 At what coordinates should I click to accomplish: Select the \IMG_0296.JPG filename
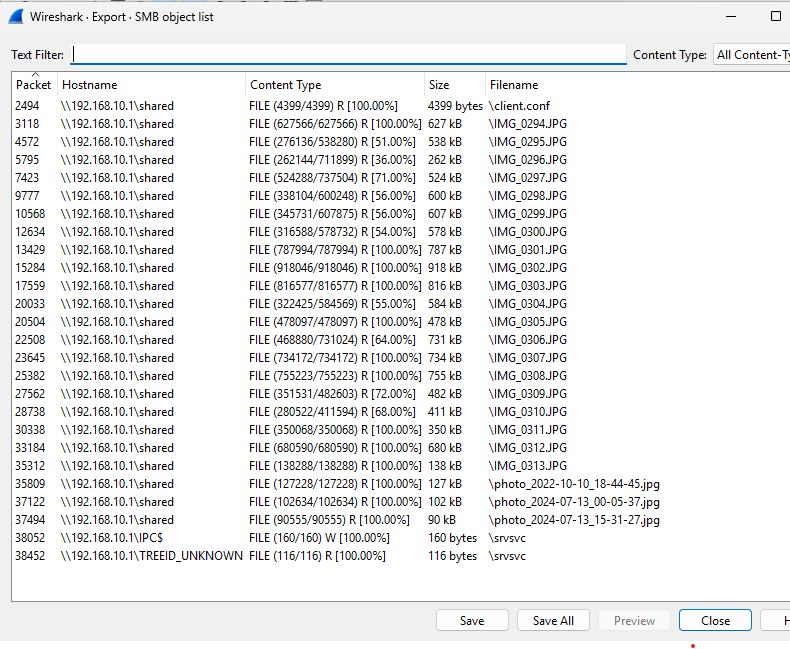point(528,160)
